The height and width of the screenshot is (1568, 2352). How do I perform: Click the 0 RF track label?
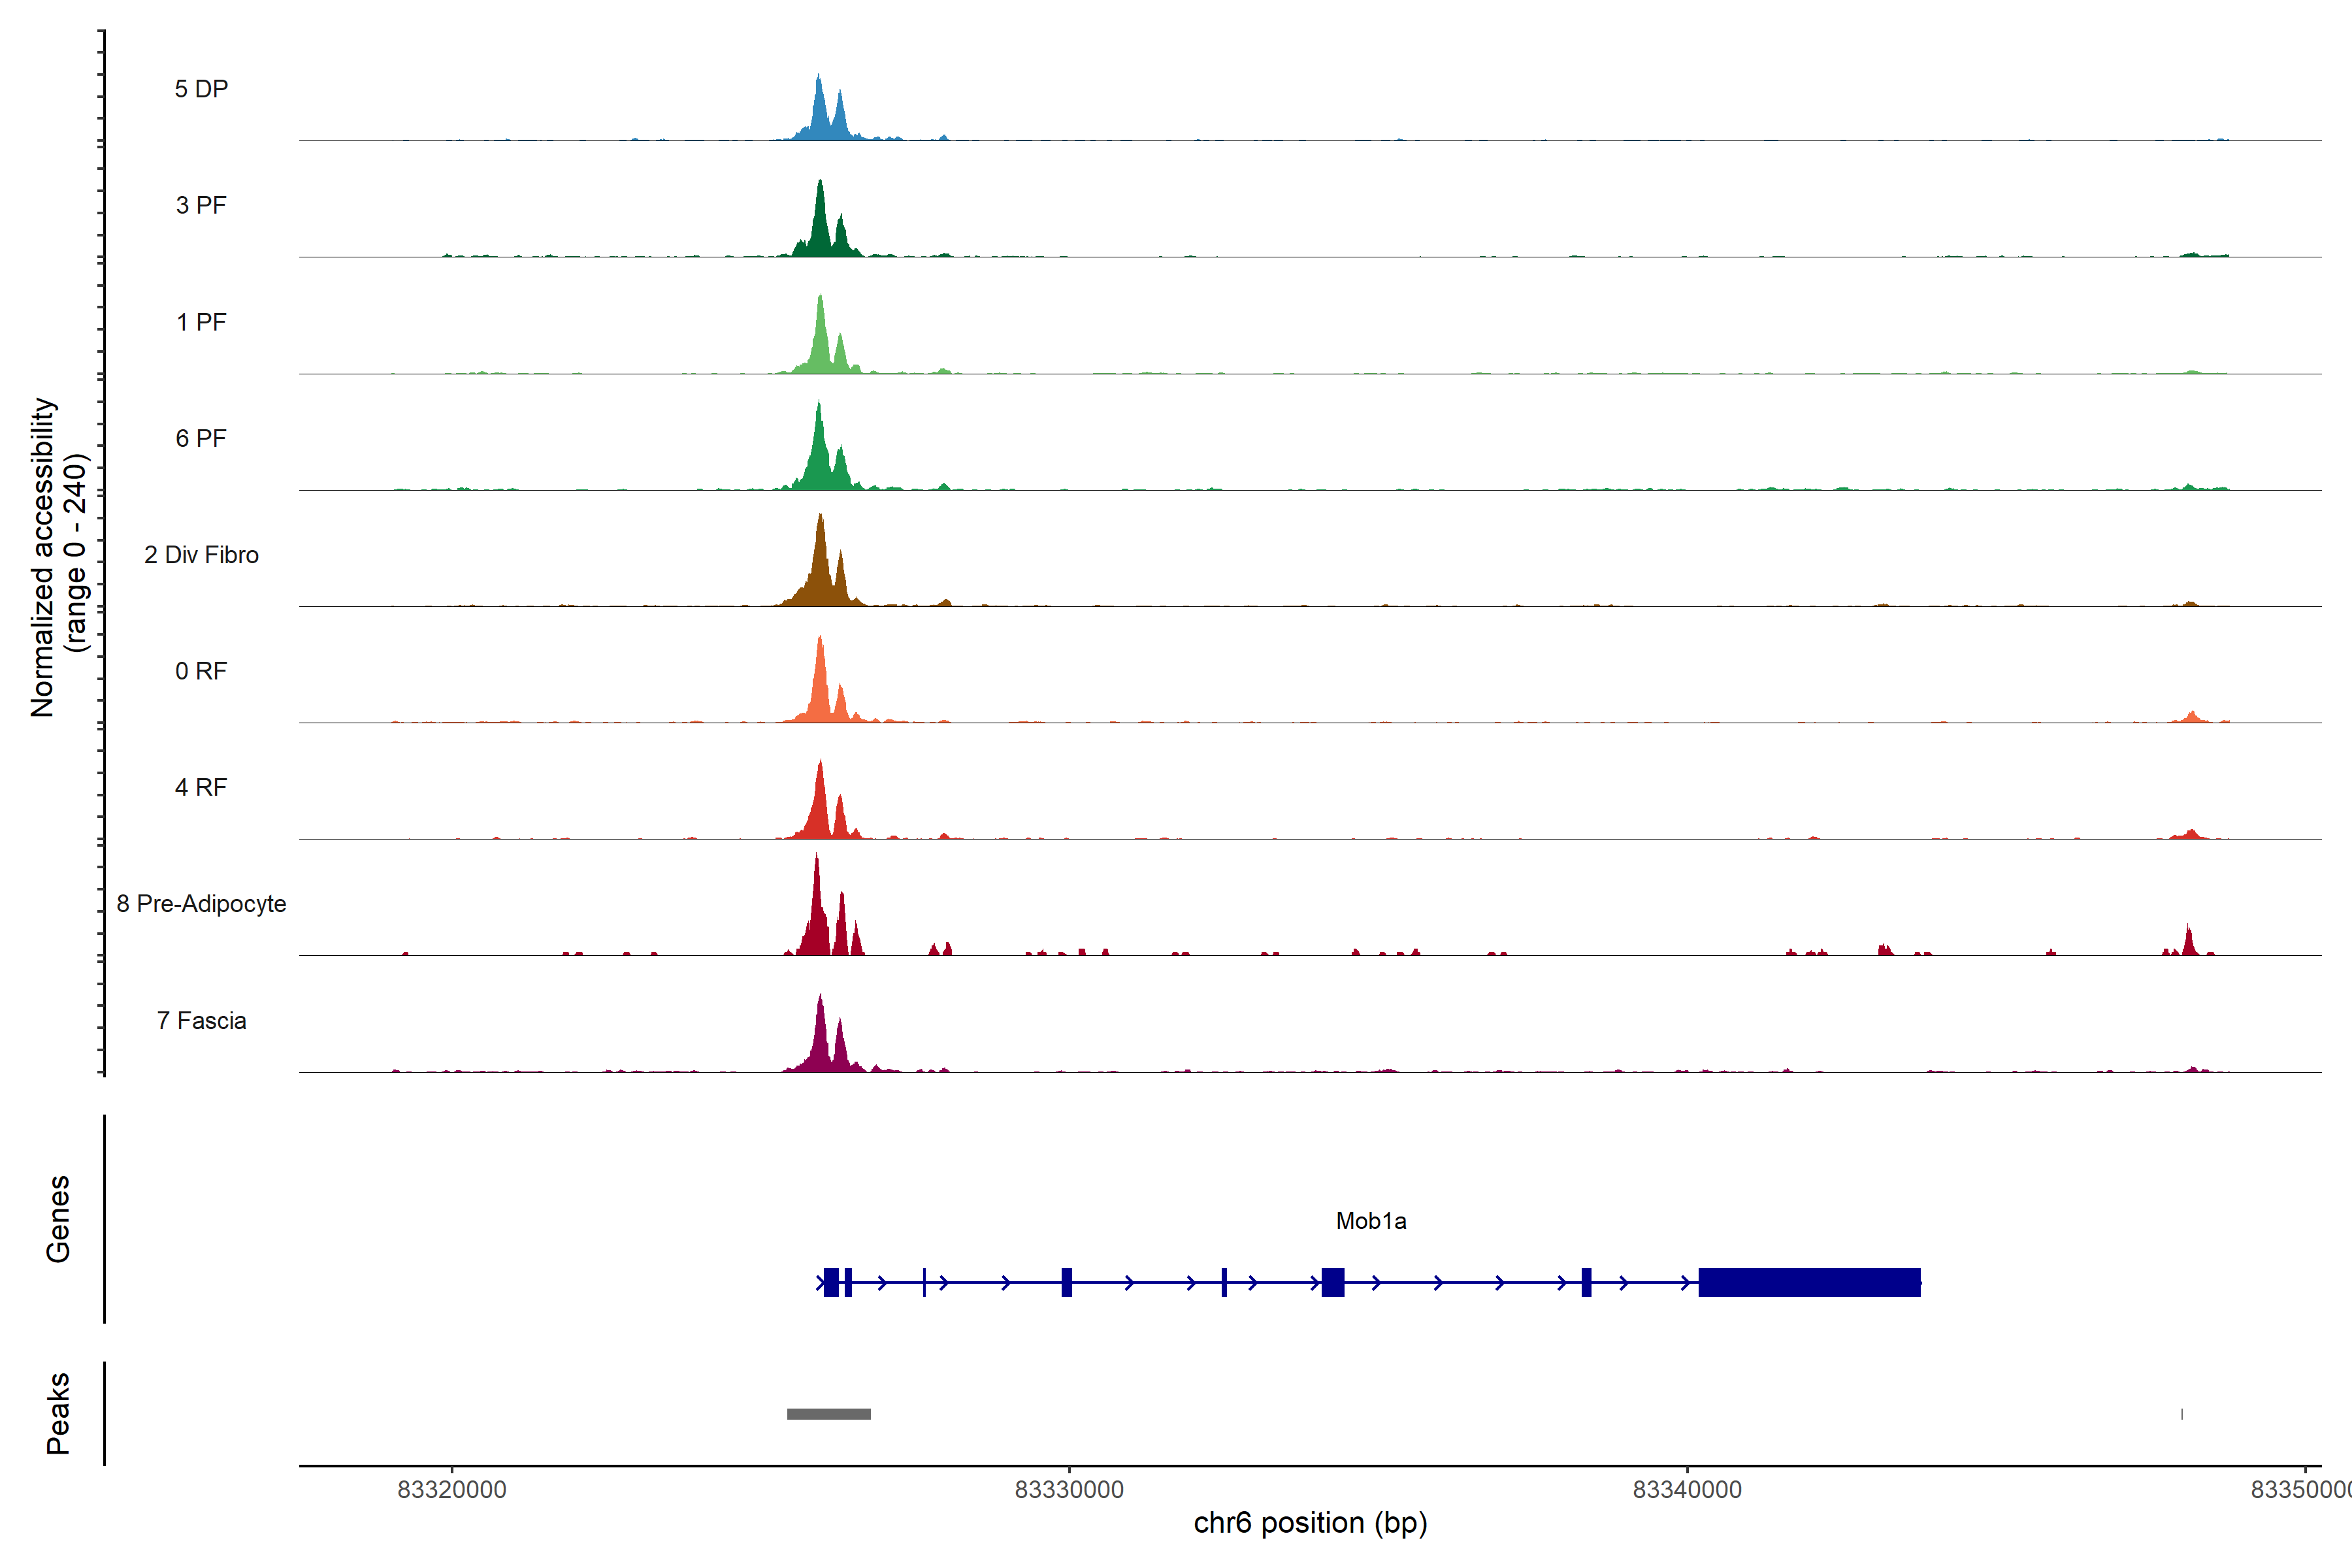click(201, 671)
